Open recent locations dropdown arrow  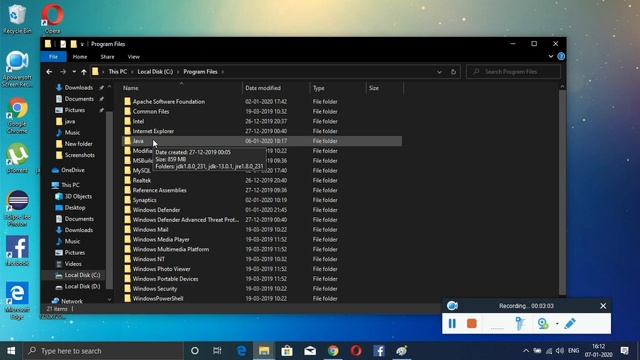(74, 72)
